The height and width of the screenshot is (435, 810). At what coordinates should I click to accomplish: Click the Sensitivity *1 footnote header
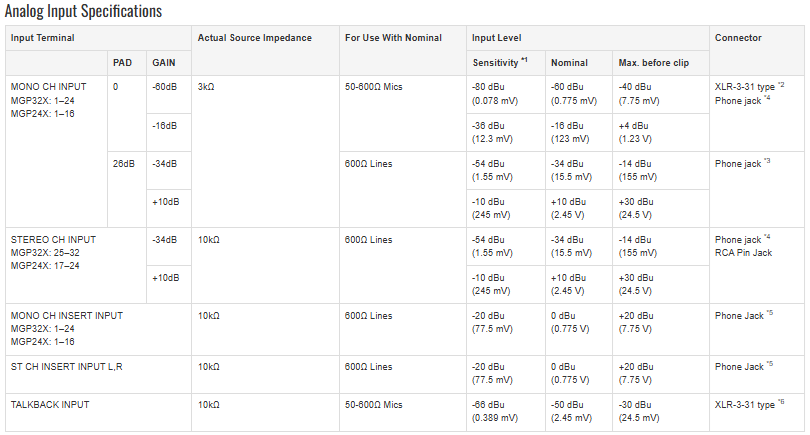pyautogui.click(x=500, y=63)
